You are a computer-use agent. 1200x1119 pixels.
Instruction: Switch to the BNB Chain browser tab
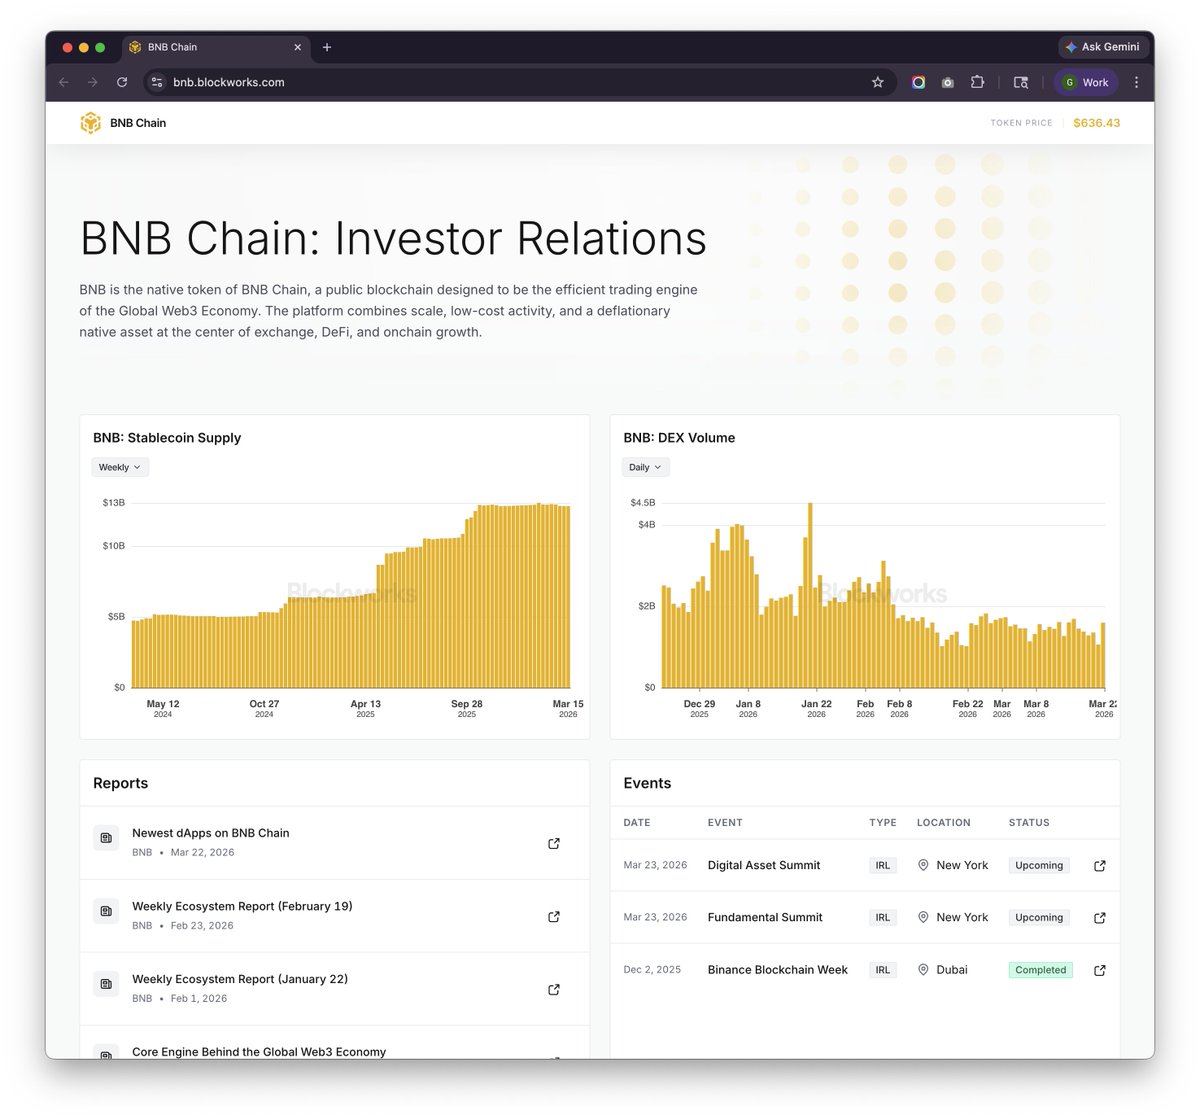[210, 47]
